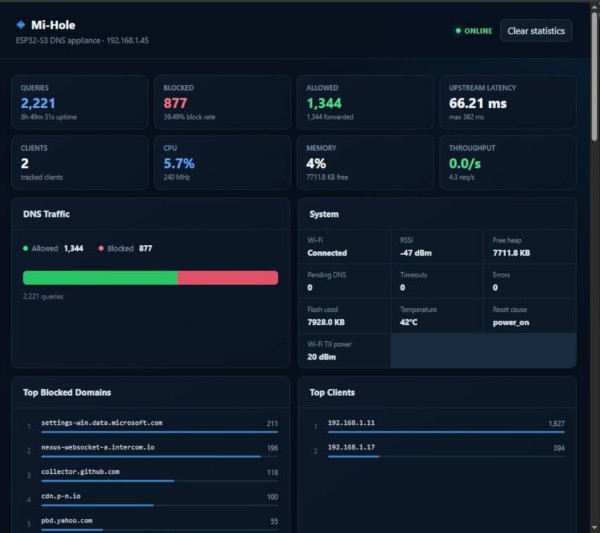This screenshot has width=600, height=533.
Task: Click the RSSI -47 dBm value
Action: click(416, 253)
